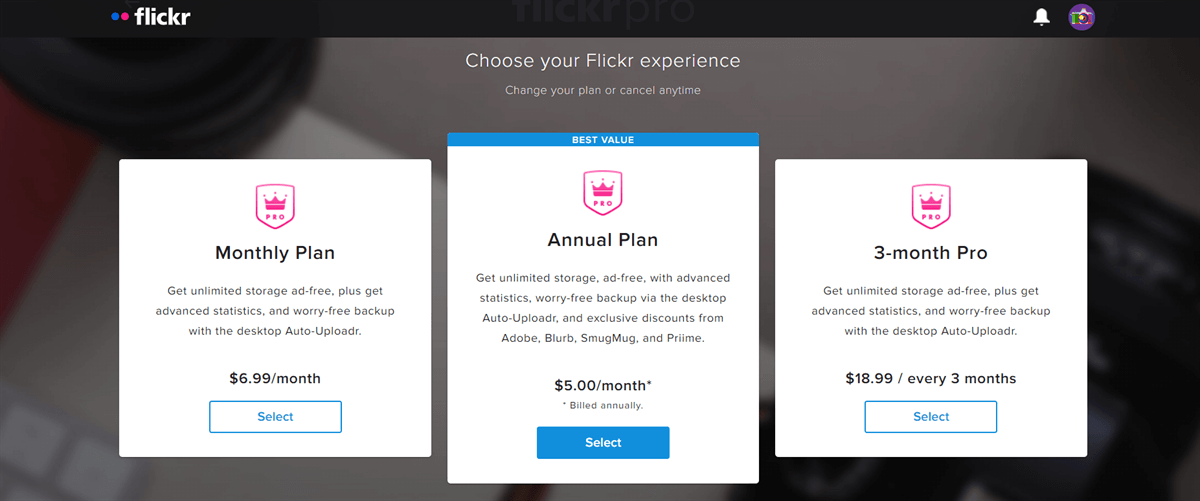1200x501 pixels.
Task: Click the Annual Plan heading
Action: 603,240
